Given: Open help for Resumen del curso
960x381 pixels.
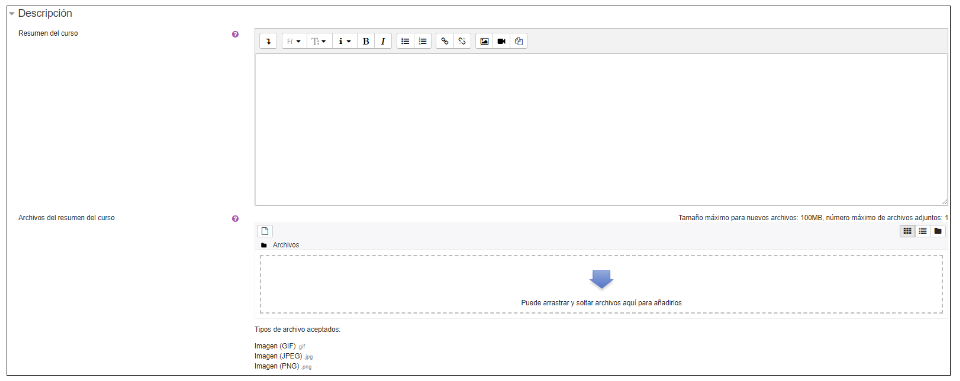Looking at the screenshot, I should pos(235,34).
